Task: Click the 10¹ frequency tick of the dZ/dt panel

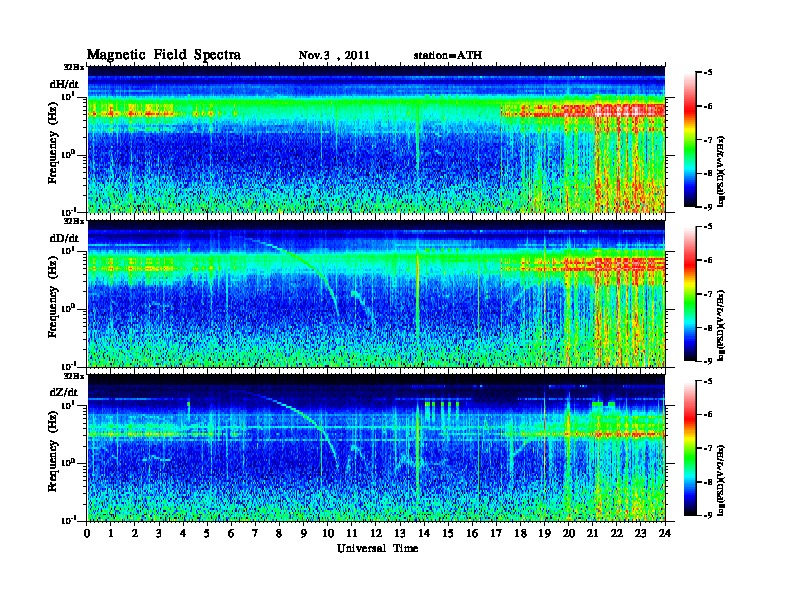Action: coord(69,405)
